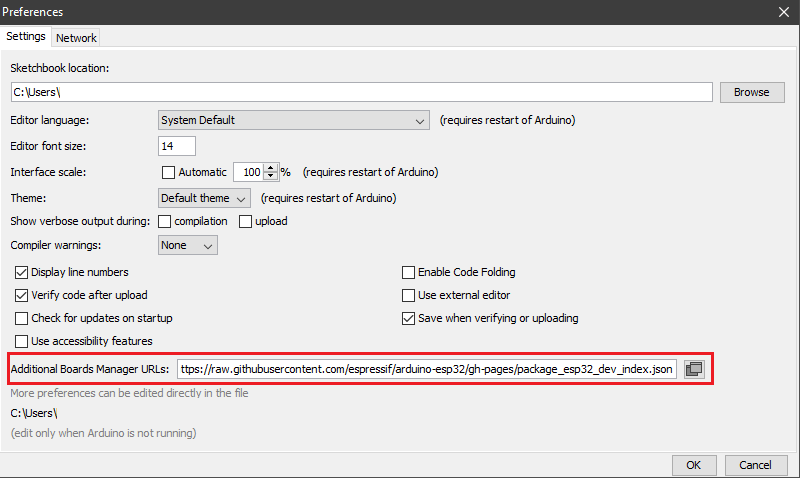Screen dimensions: 800x478
Task: Increase interface scale with the up stepper arrow
Action: pyautogui.click(x=270, y=167)
